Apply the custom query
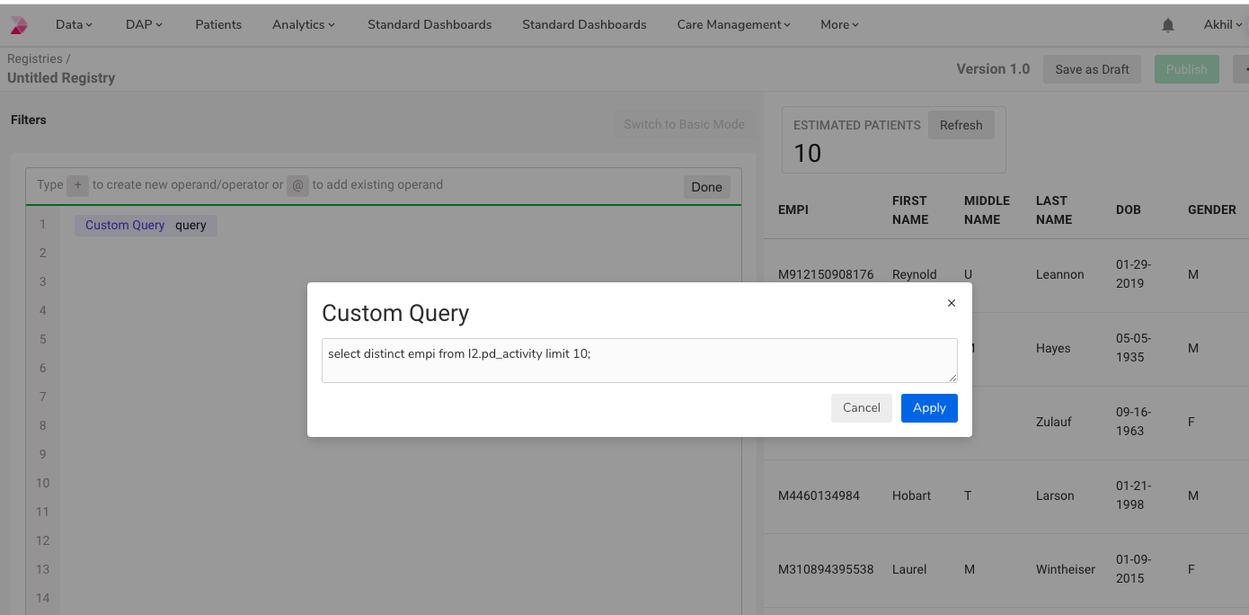Screen dimensions: 1249x615 [x=929, y=408]
